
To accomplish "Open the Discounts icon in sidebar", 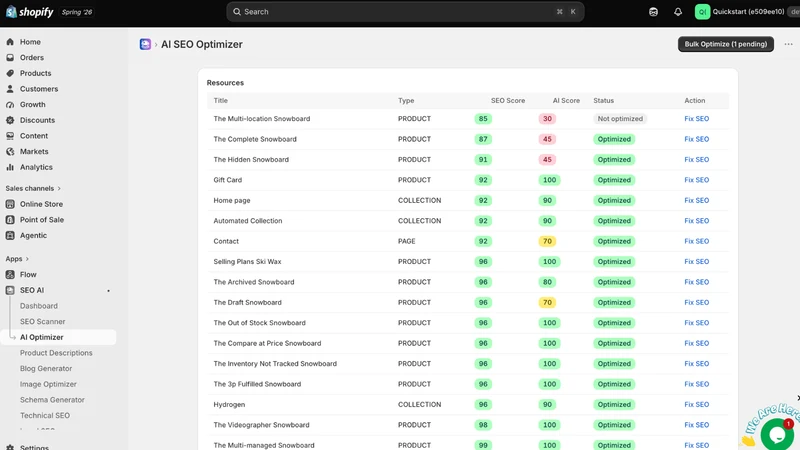I will click(10, 120).
